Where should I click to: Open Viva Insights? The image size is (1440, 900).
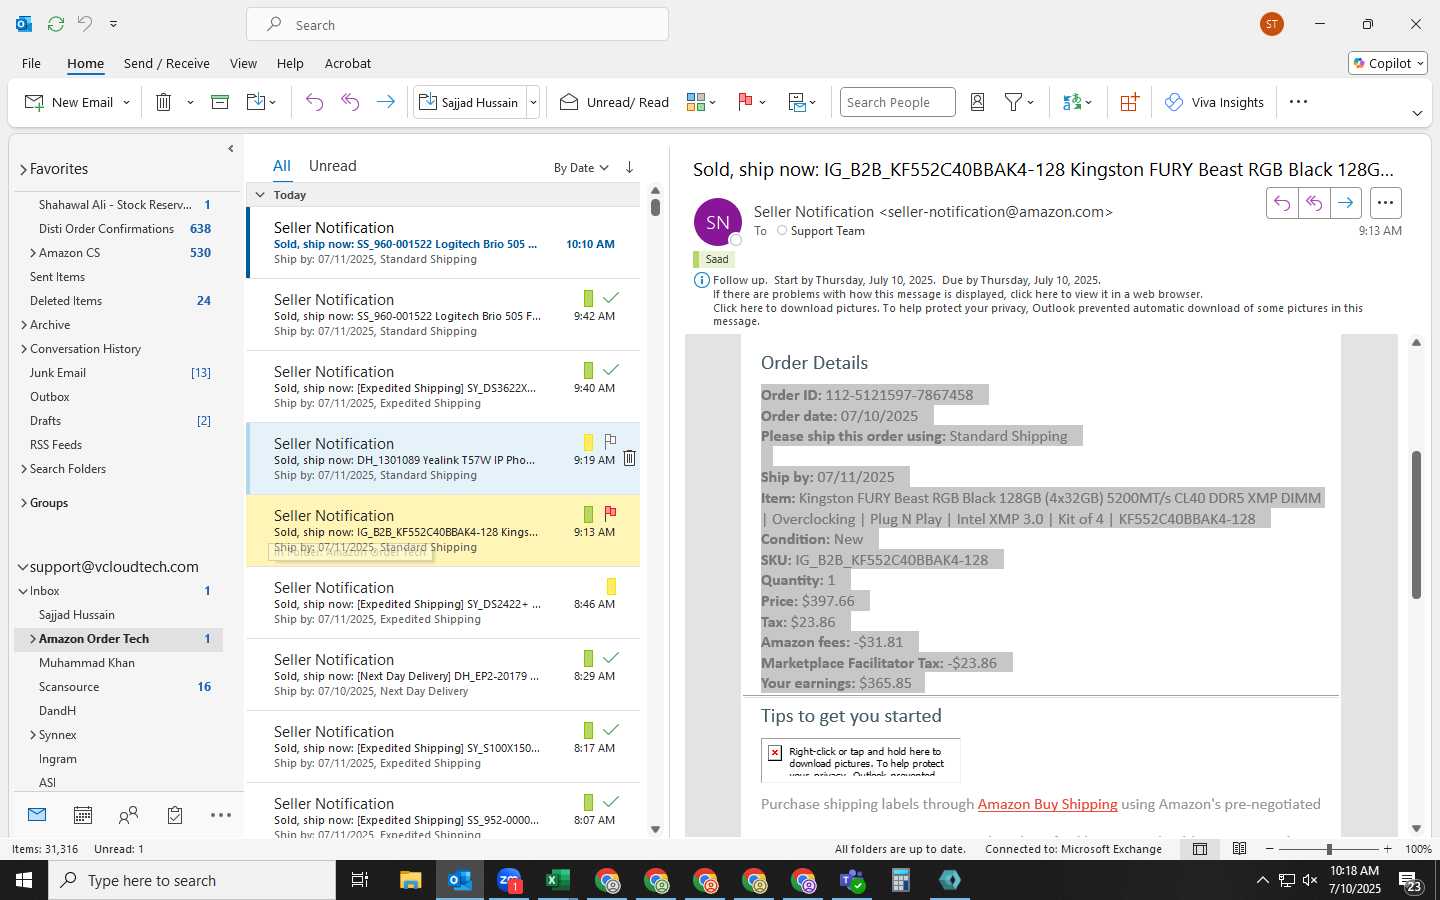click(1214, 102)
